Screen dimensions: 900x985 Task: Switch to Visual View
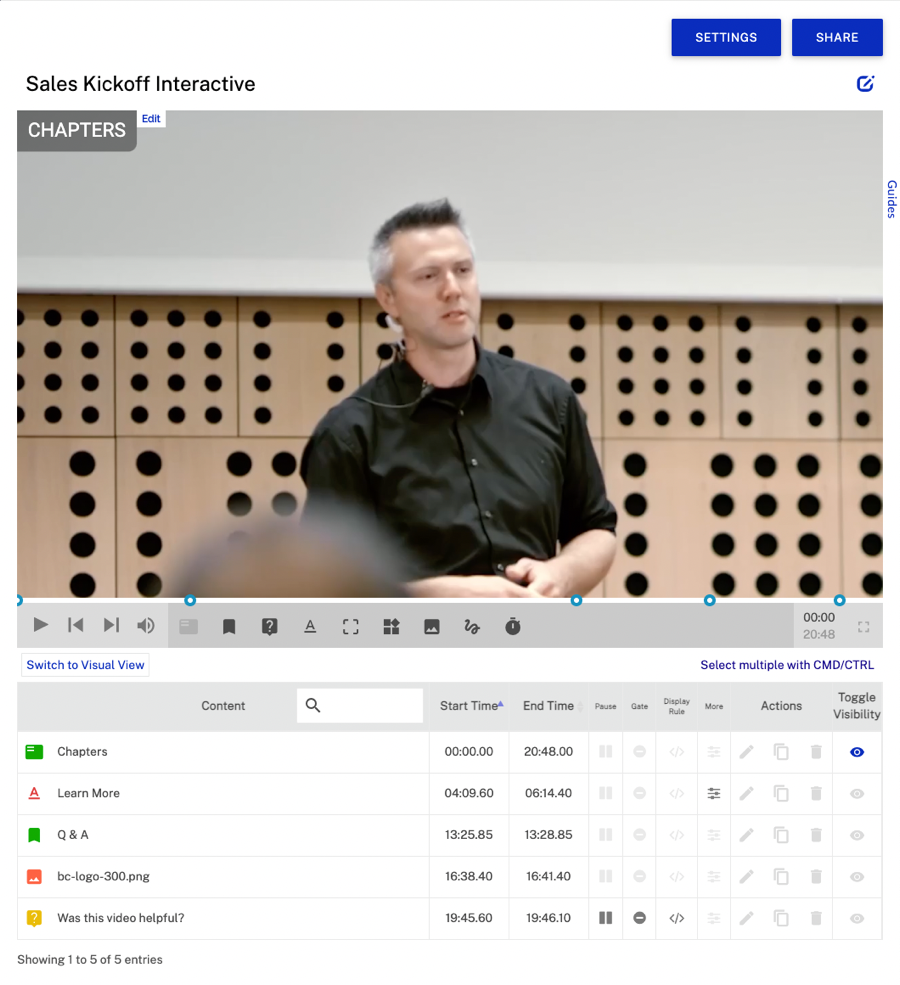point(86,665)
